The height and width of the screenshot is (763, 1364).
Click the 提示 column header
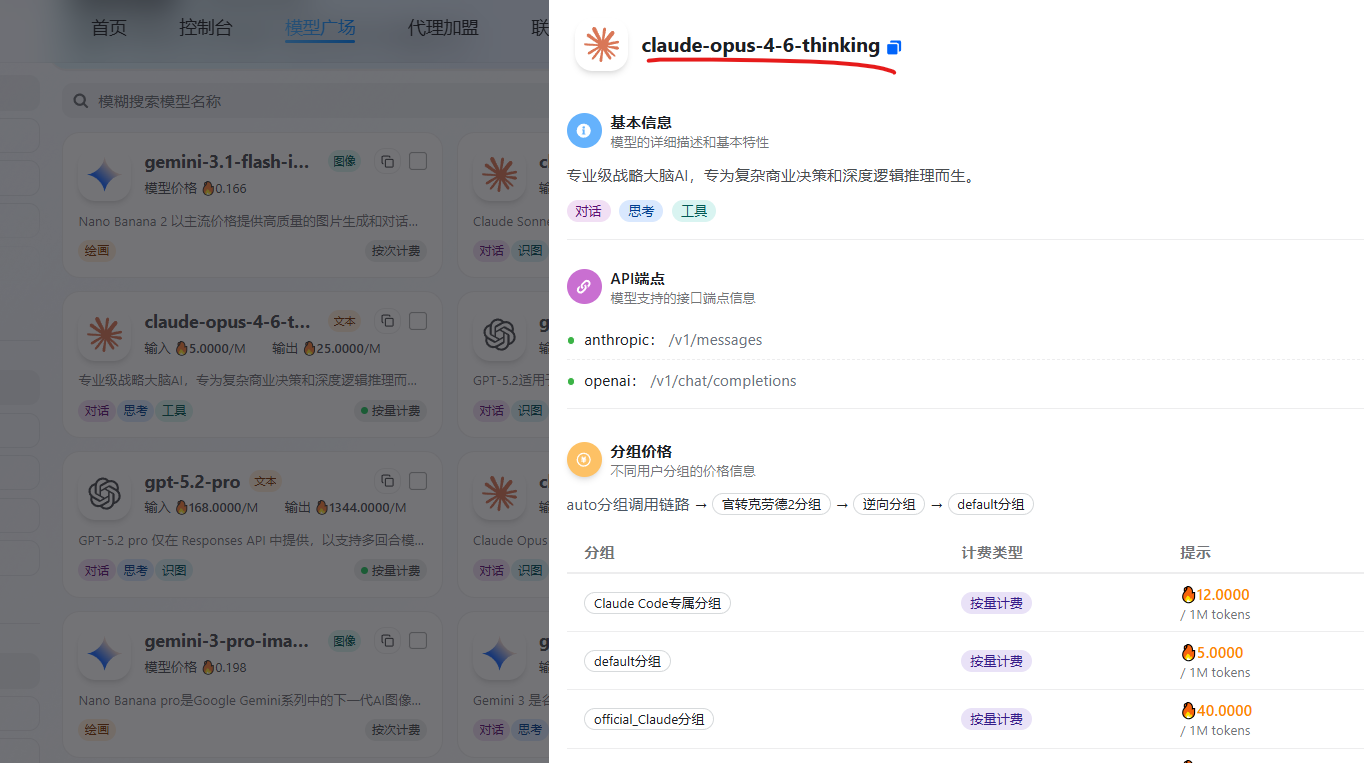pos(1196,552)
